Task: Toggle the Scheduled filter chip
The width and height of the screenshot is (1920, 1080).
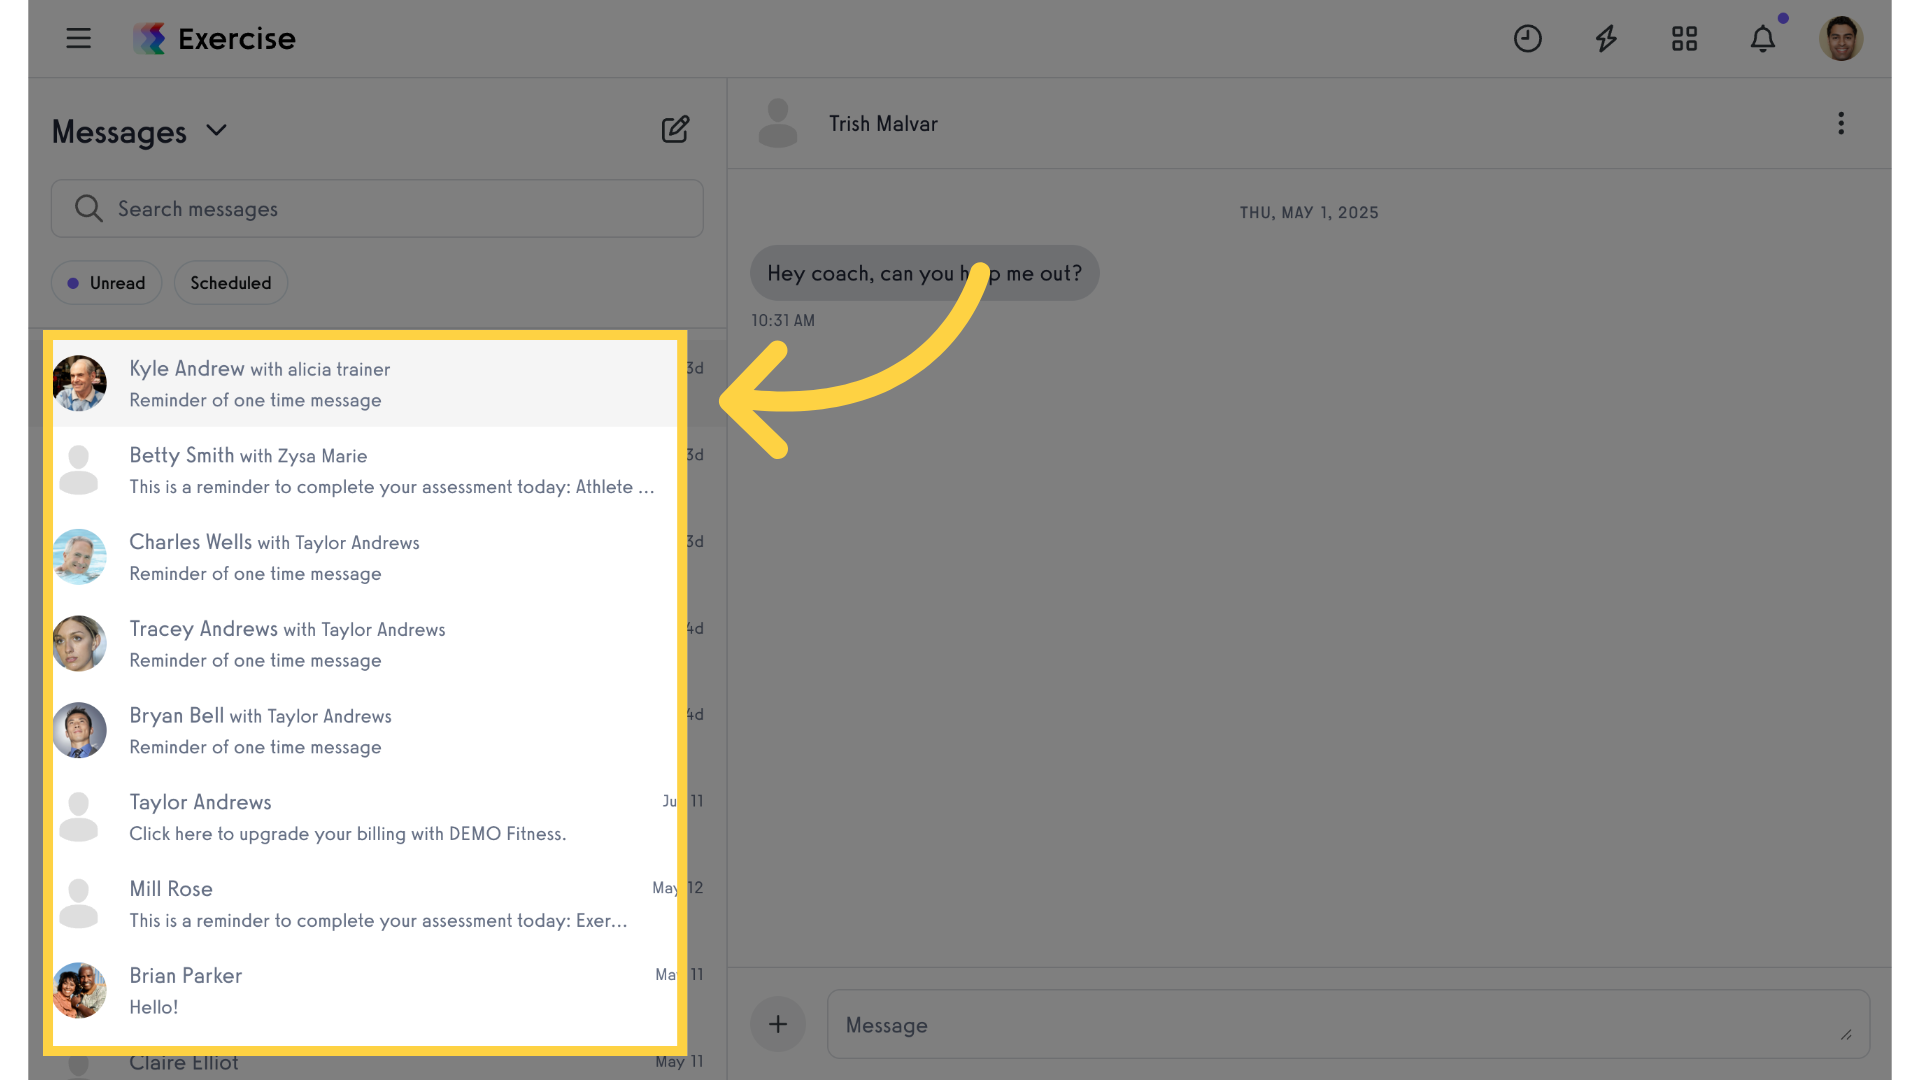Action: pos(231,283)
